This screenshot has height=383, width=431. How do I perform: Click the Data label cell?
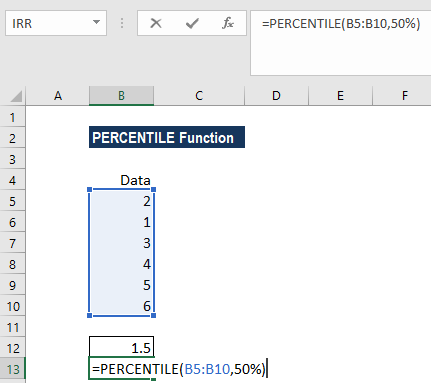(121, 180)
